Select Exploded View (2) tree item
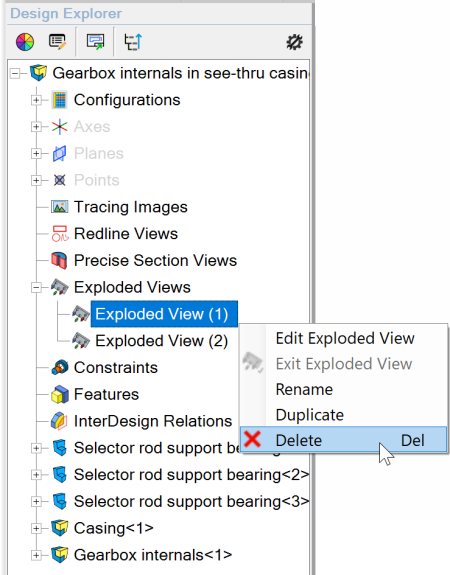Screen dimensions: 450x575 [x=161, y=341]
